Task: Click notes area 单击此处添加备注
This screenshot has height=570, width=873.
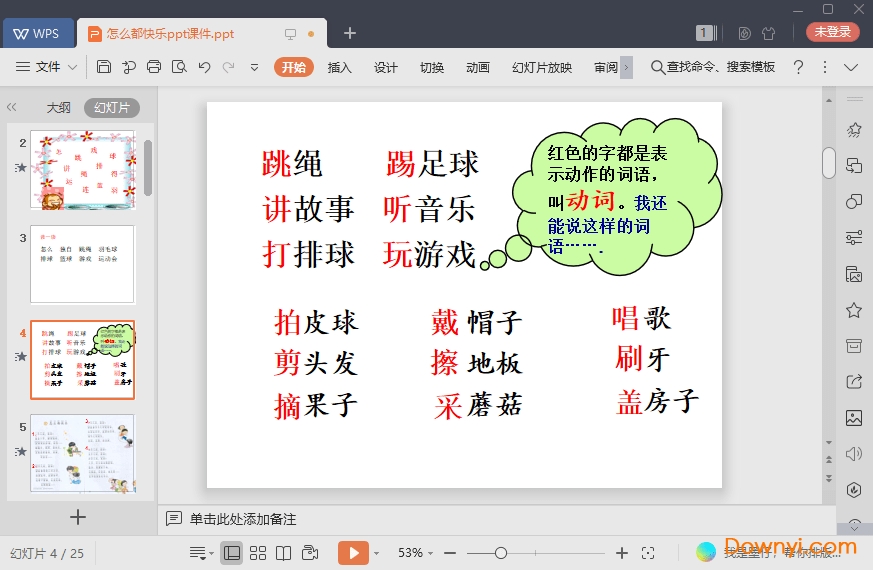Action: point(243,519)
